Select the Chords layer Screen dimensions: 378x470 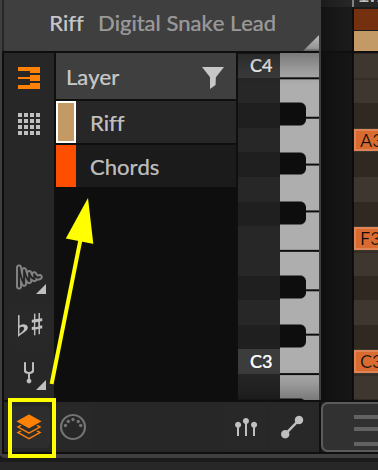[x=146, y=166]
